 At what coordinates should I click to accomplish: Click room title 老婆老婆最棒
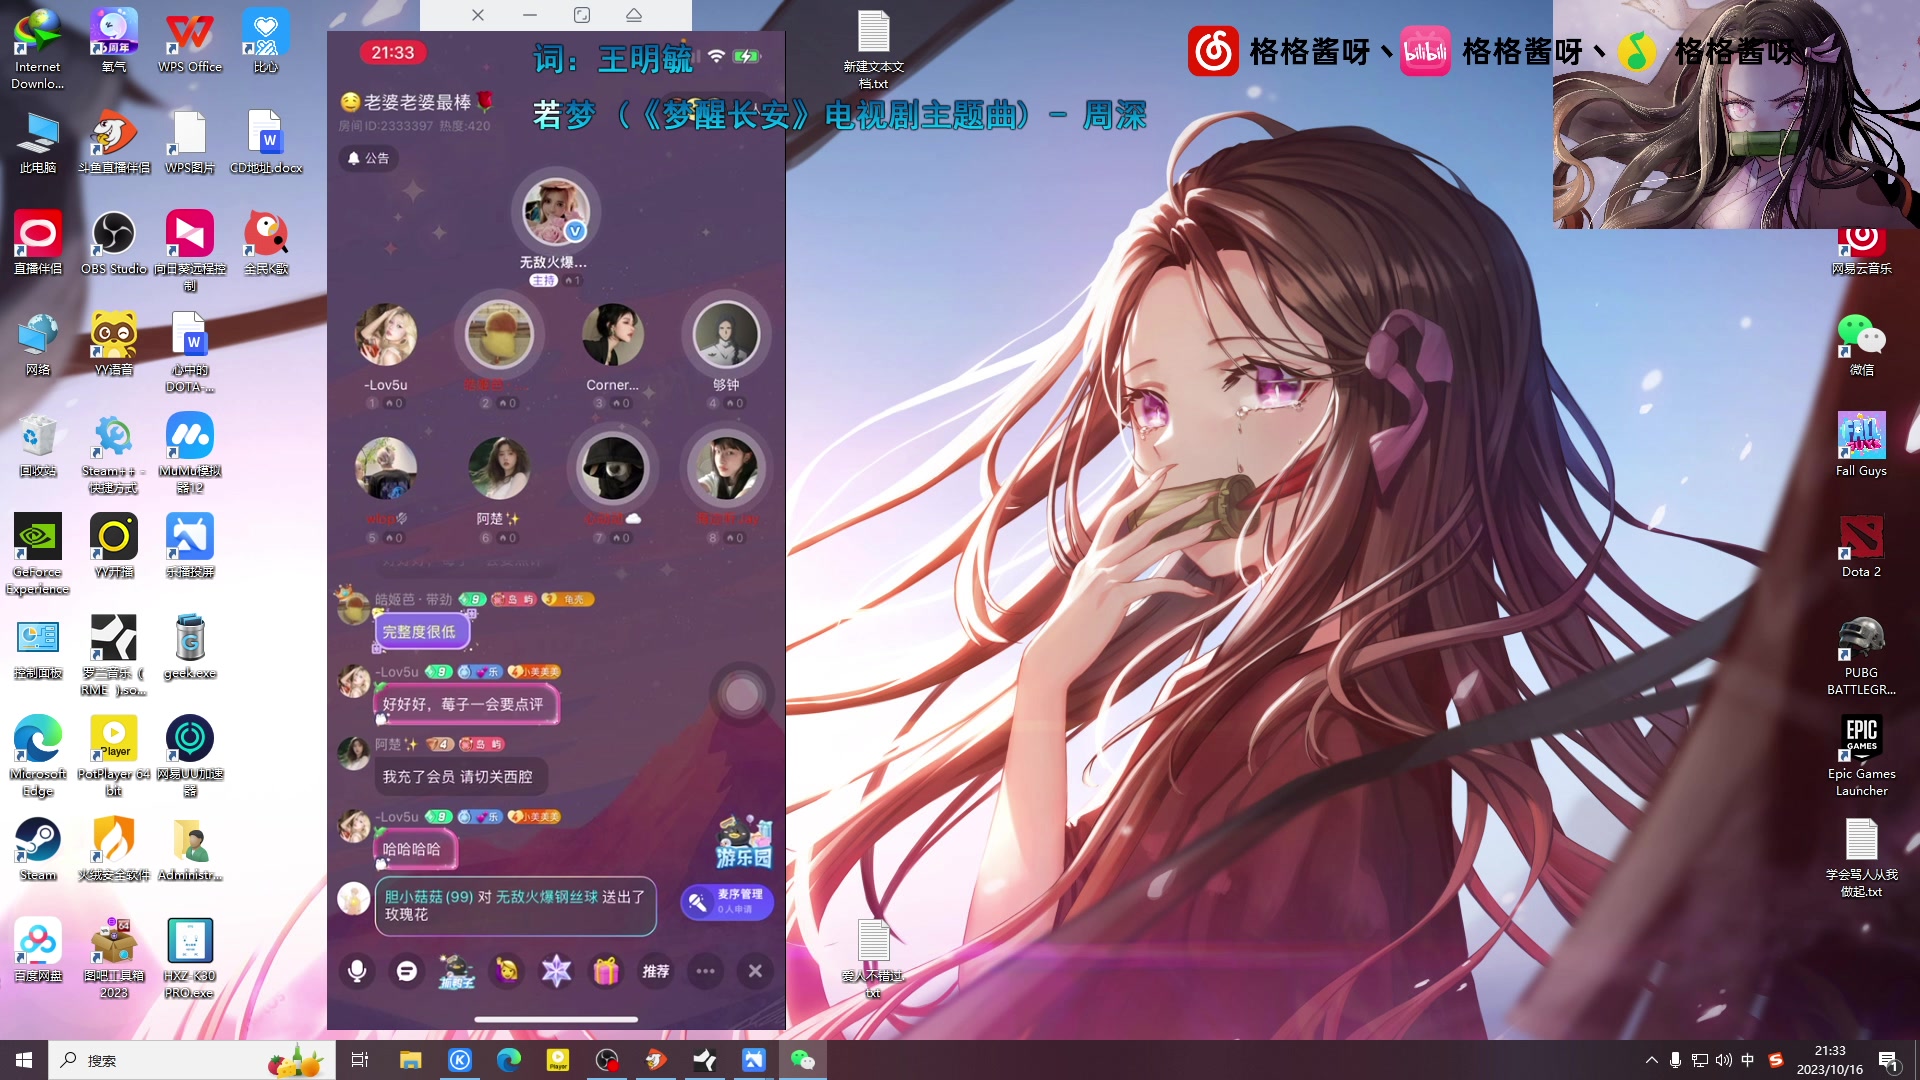pyautogui.click(x=417, y=102)
